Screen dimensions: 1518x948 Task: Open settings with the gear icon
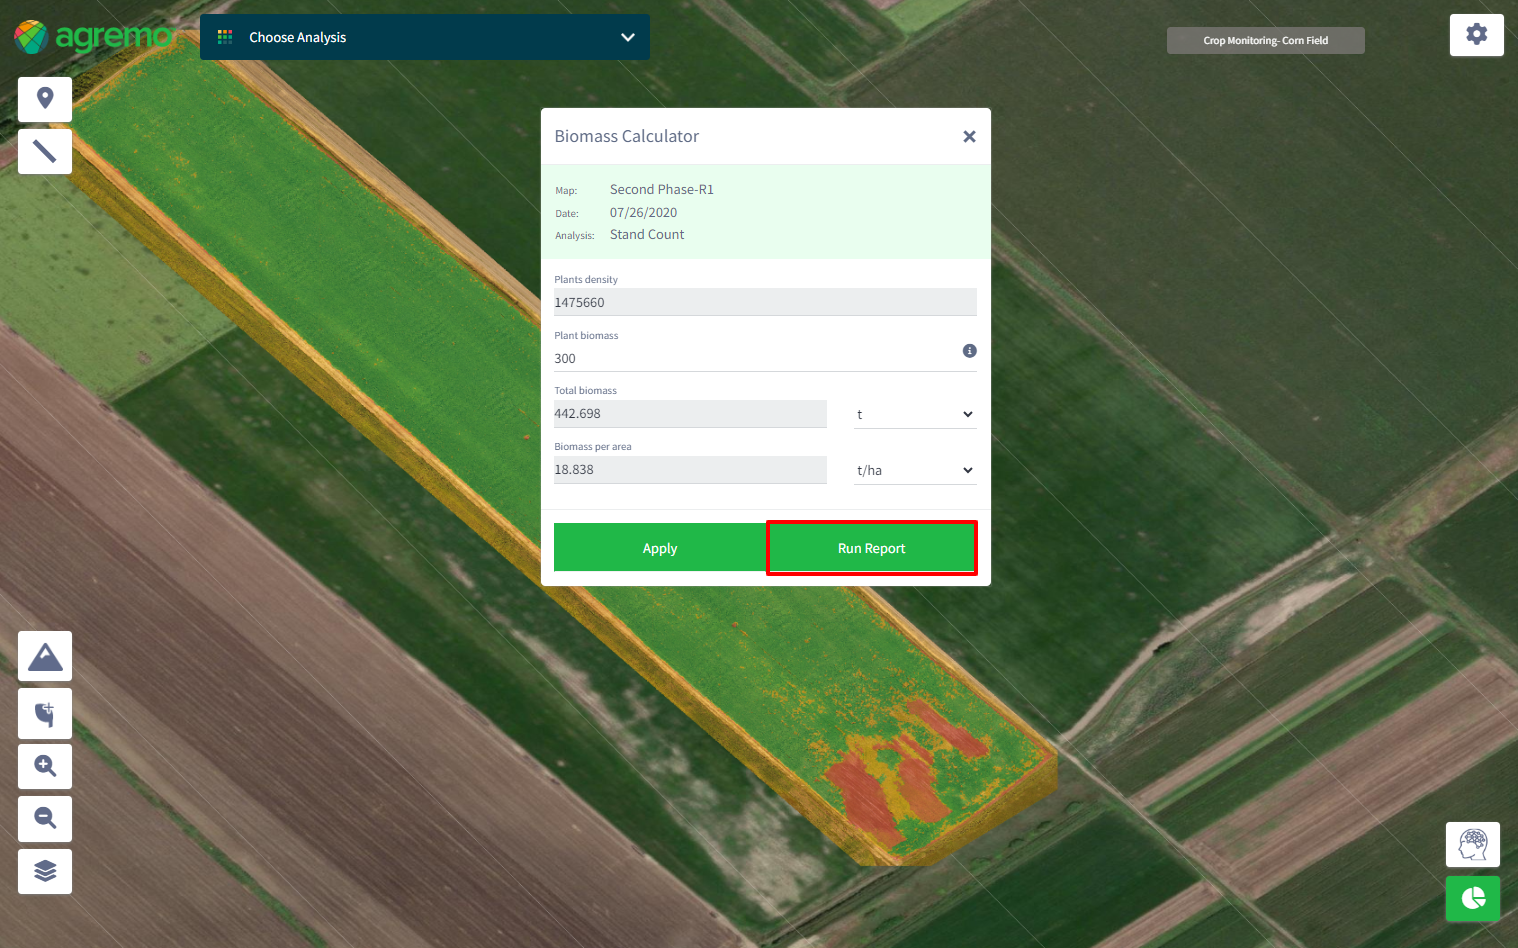coord(1476,35)
